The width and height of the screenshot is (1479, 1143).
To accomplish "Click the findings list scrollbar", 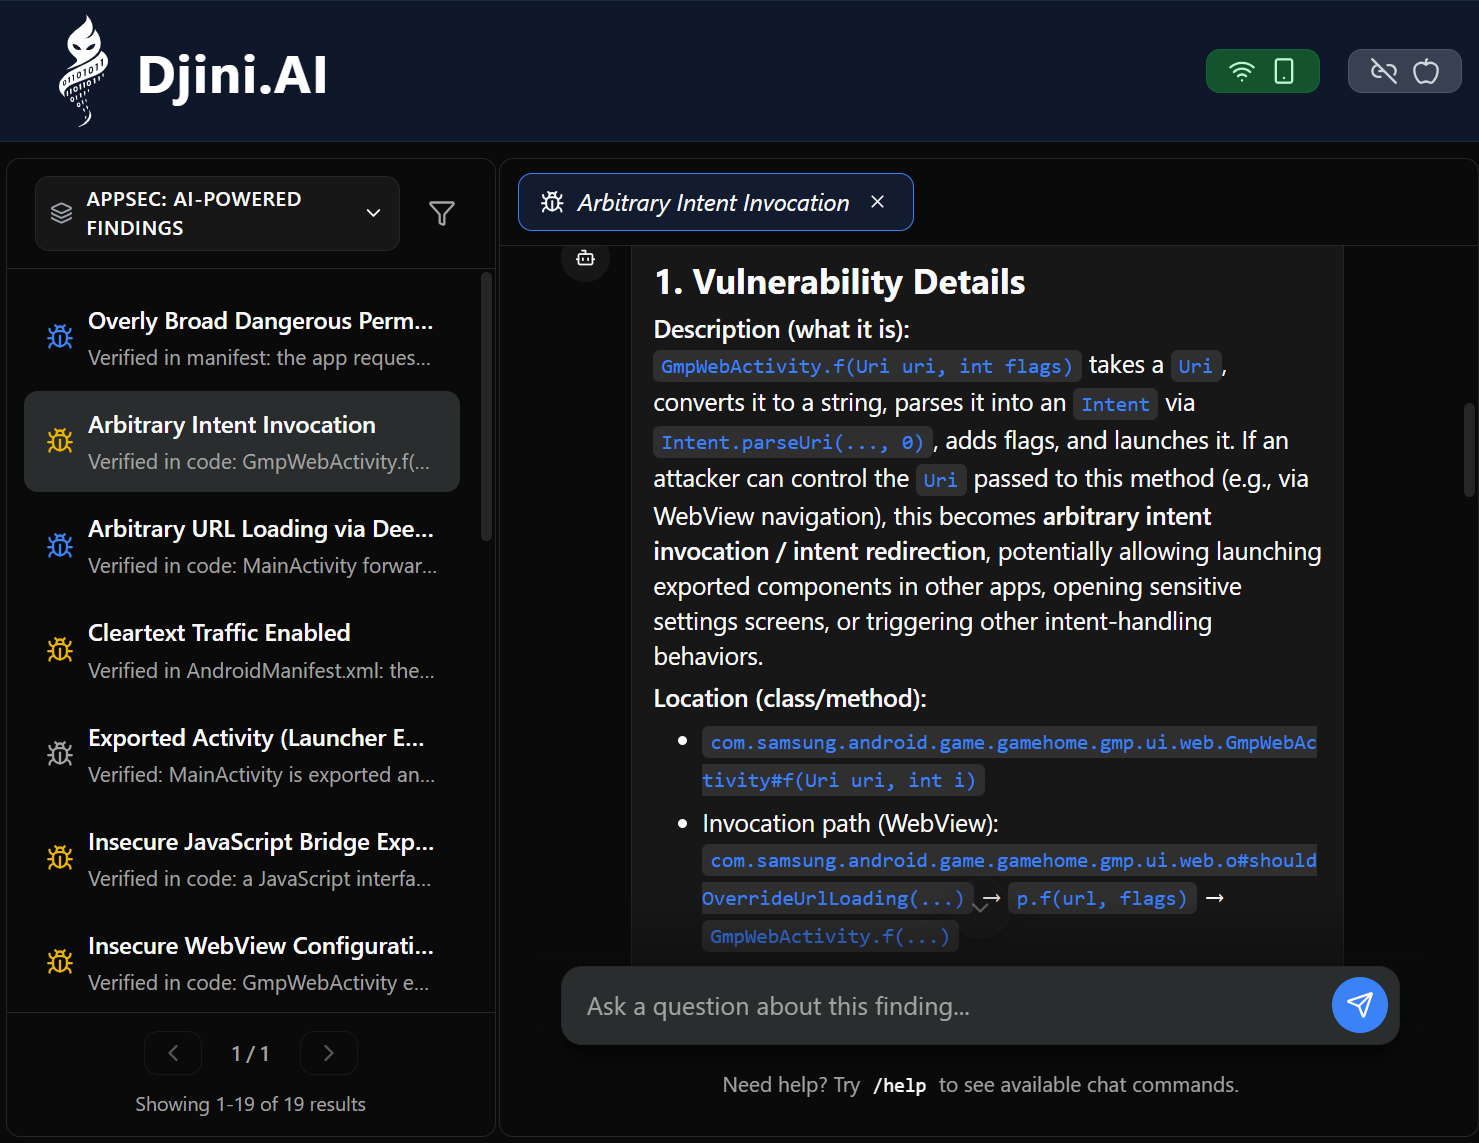I will [x=487, y=406].
